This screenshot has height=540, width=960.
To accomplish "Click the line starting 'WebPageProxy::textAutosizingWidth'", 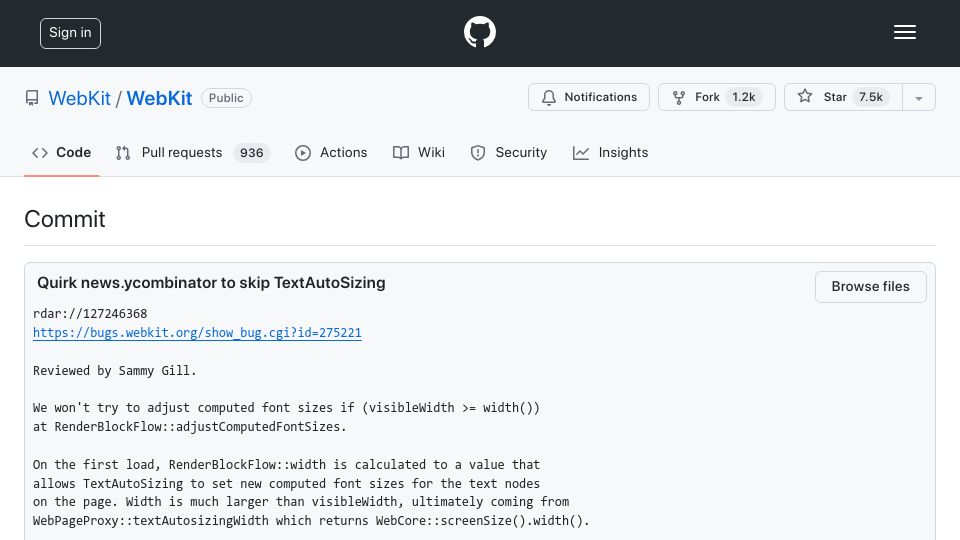I will (x=311, y=520).
